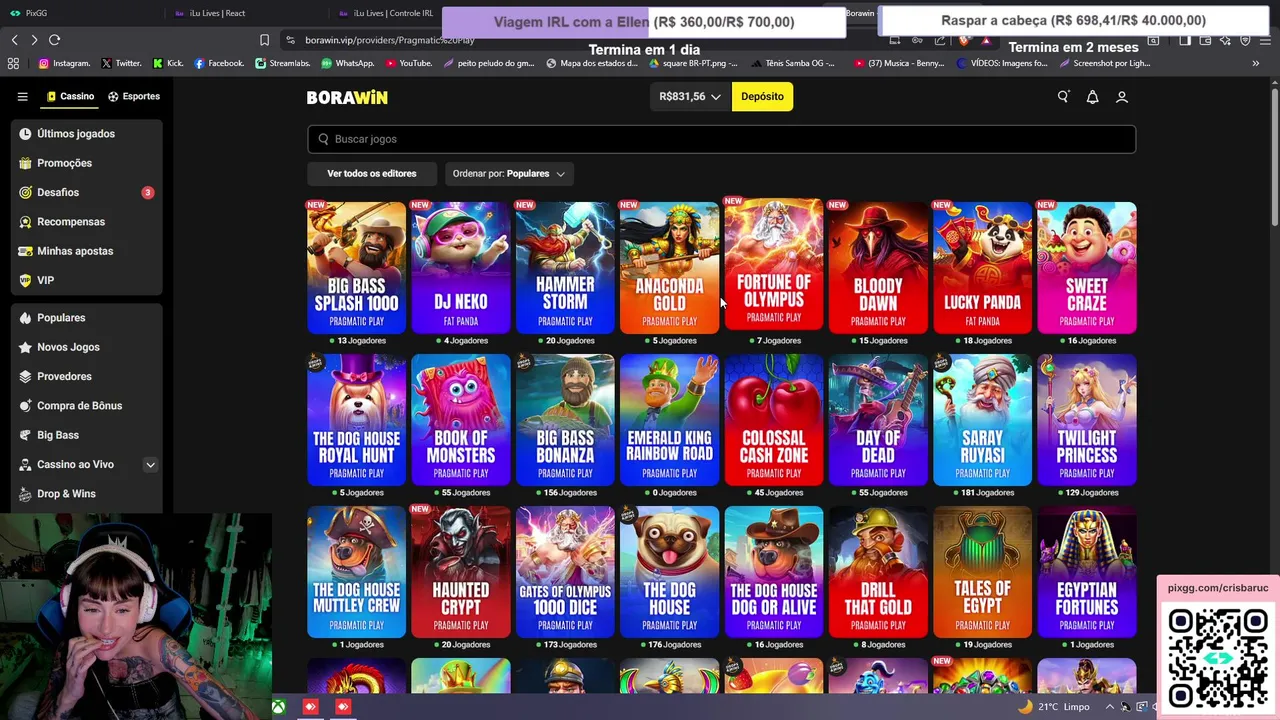
Task: Open the user profile icon
Action: [x=1122, y=97]
